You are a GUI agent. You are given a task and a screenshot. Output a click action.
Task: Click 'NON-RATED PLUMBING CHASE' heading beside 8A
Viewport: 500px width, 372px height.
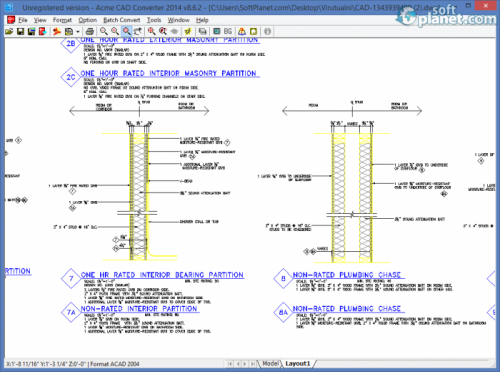click(x=347, y=309)
